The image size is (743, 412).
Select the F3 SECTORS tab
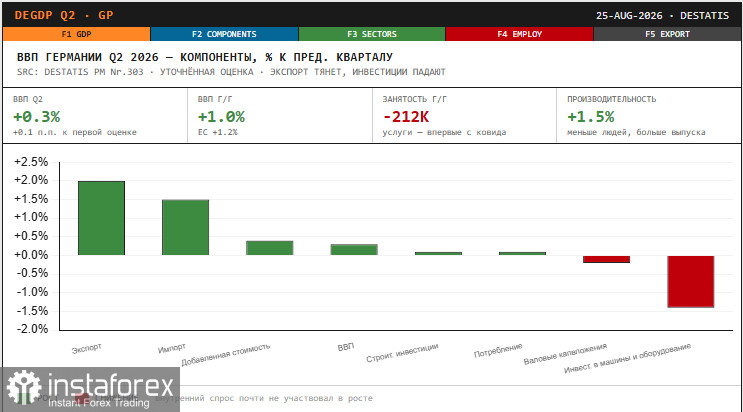[372, 34]
